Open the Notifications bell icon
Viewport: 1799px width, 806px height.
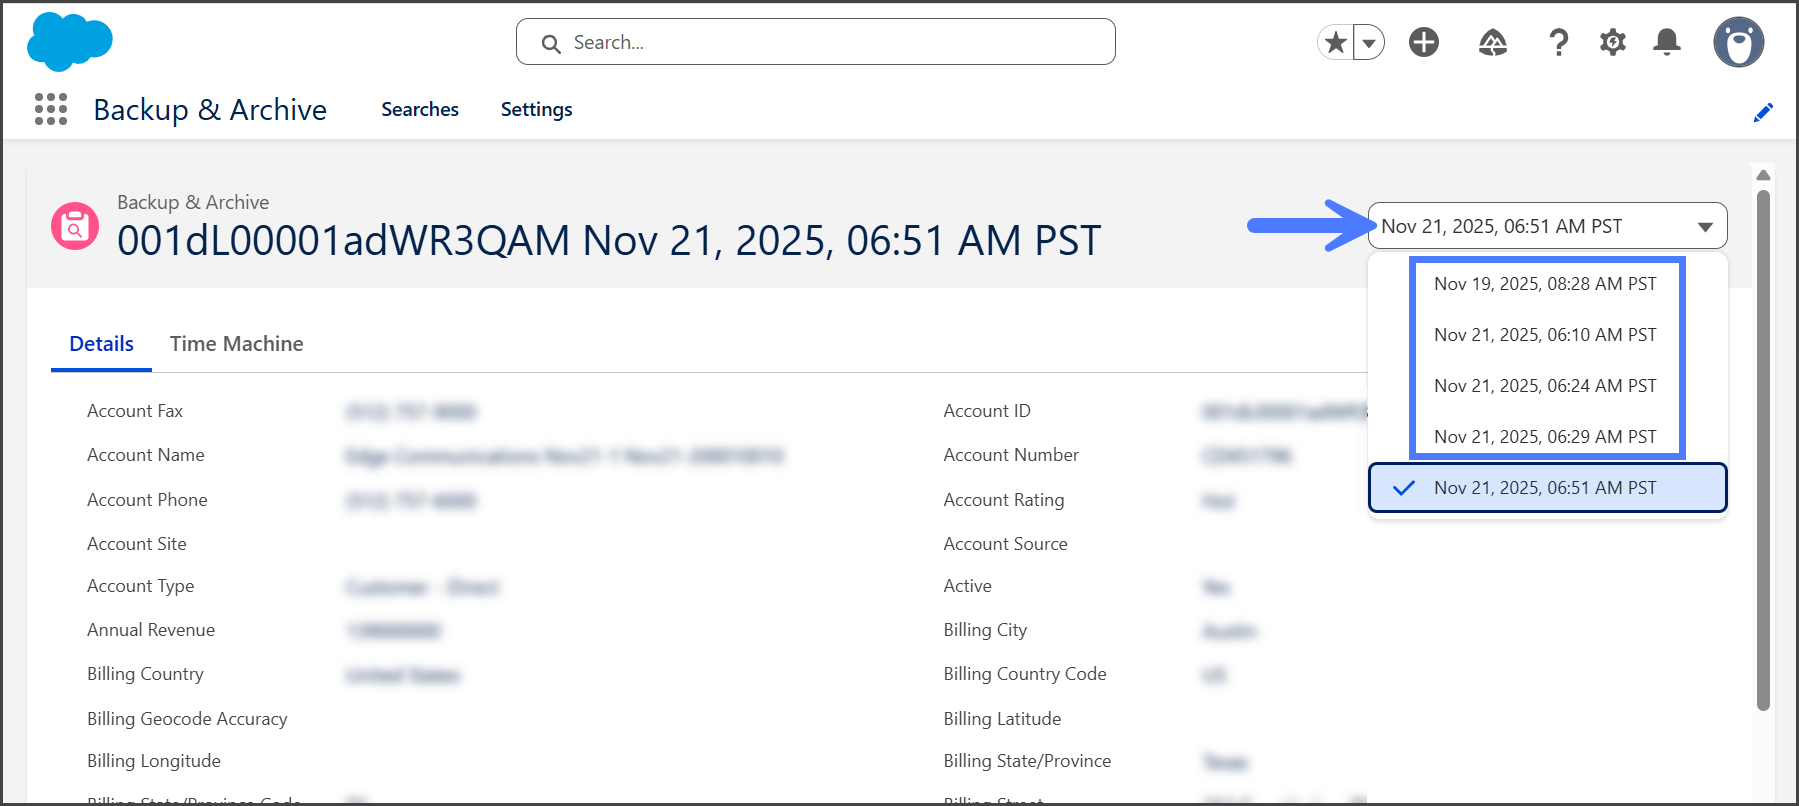[x=1666, y=42]
